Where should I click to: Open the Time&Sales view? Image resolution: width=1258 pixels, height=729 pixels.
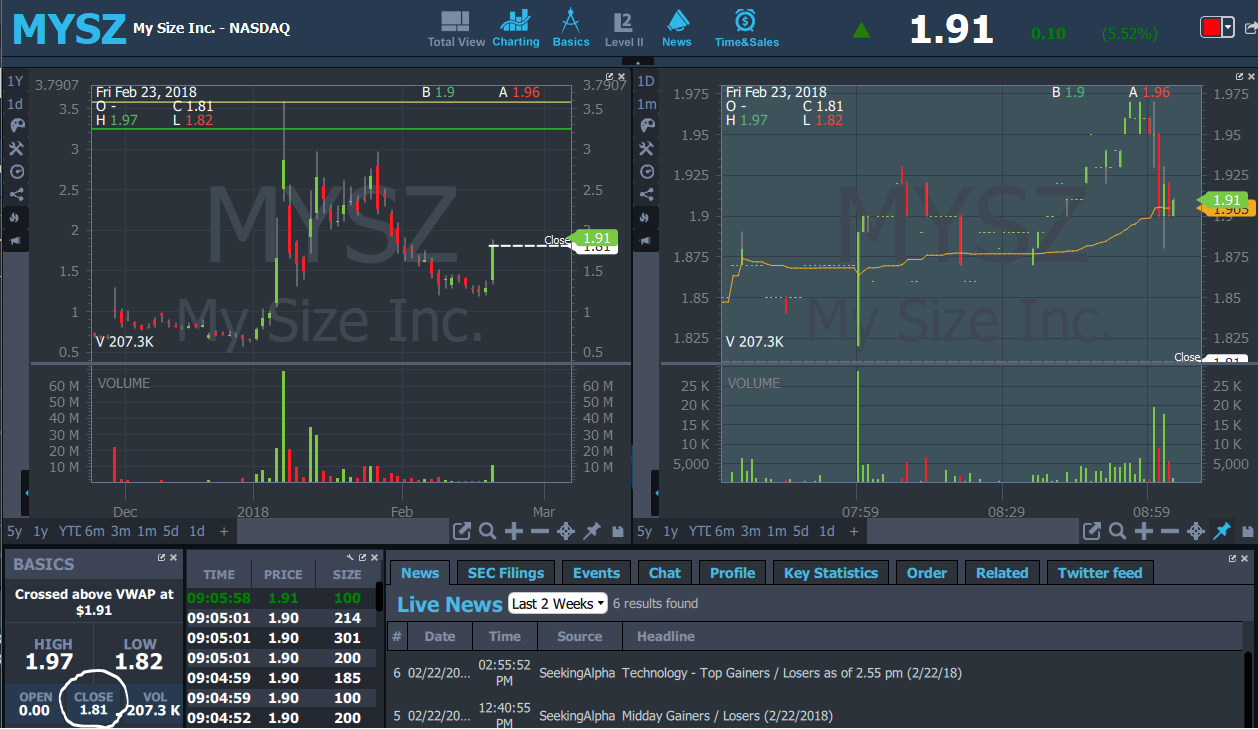746,28
